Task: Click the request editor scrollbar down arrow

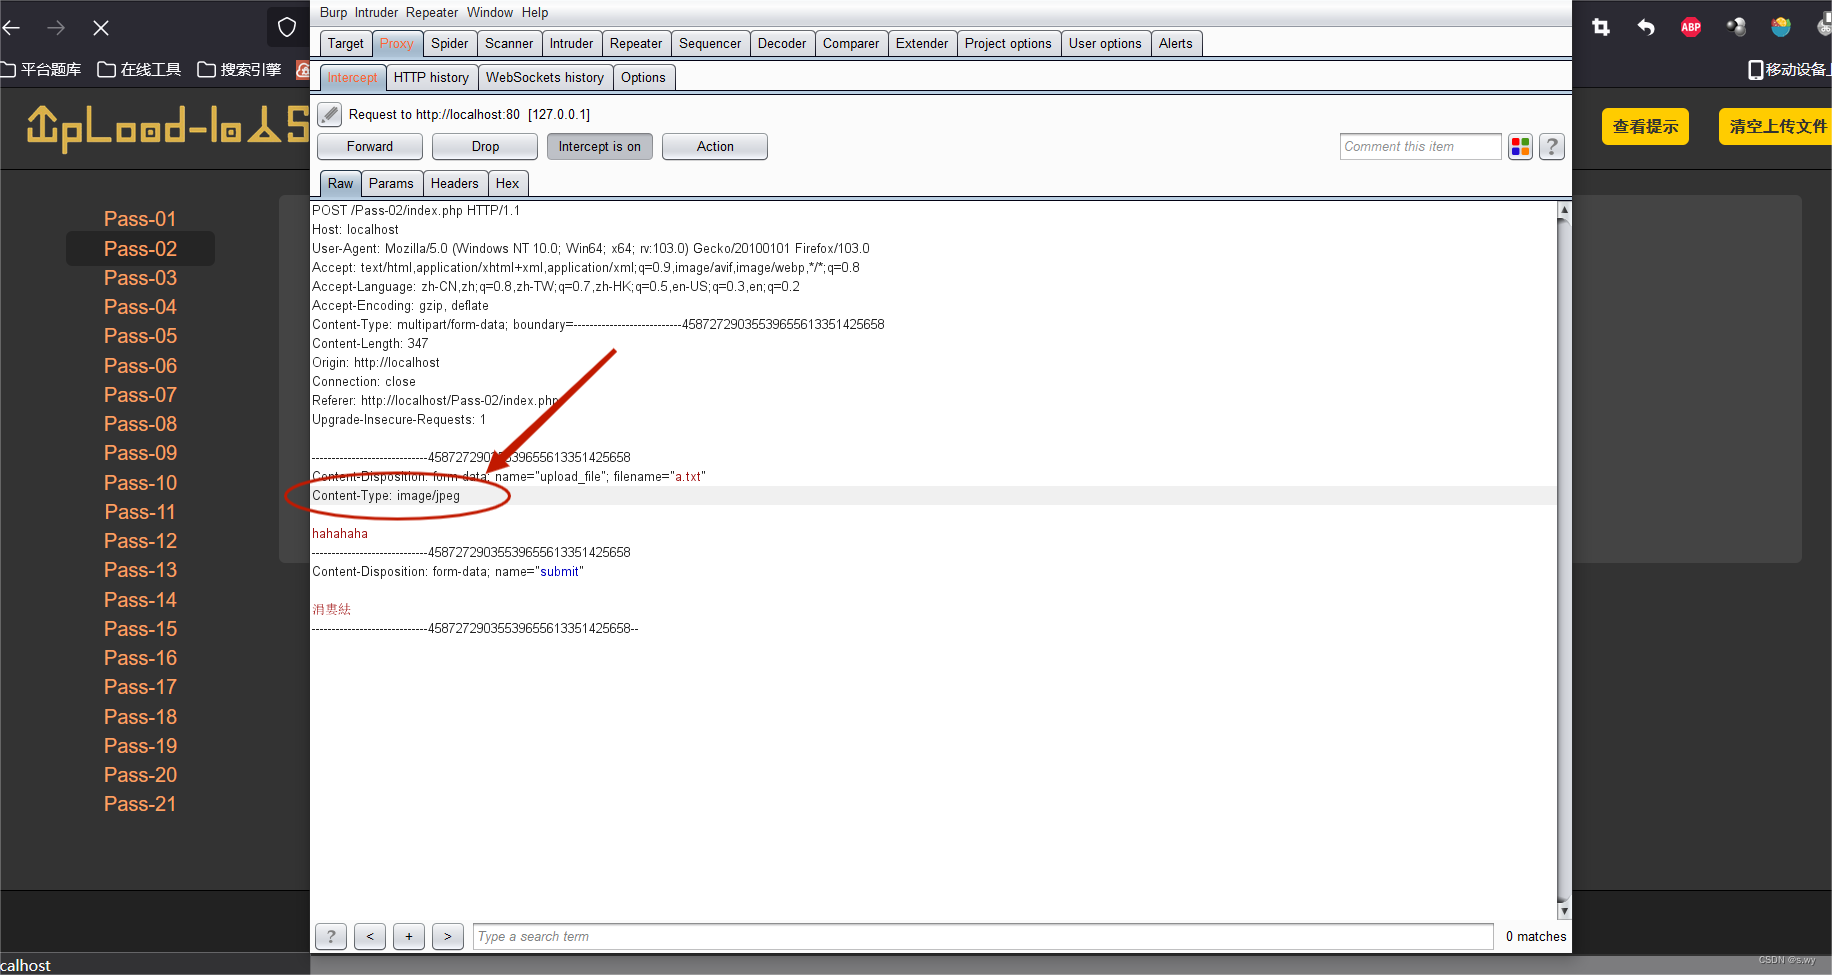Action: (x=1564, y=911)
